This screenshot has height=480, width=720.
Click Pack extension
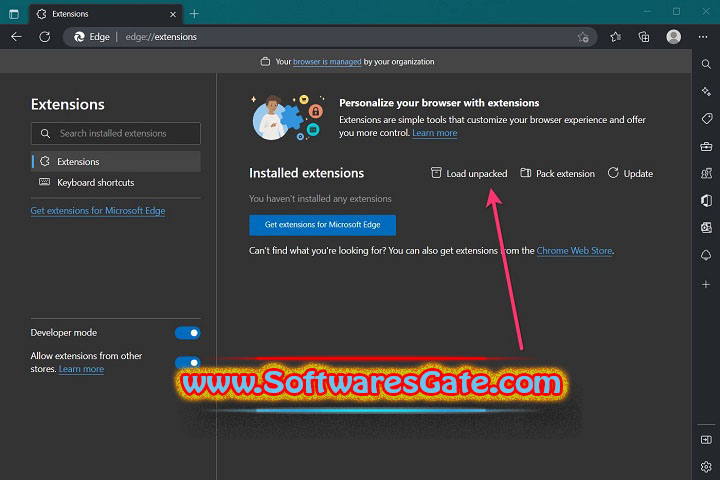point(557,173)
